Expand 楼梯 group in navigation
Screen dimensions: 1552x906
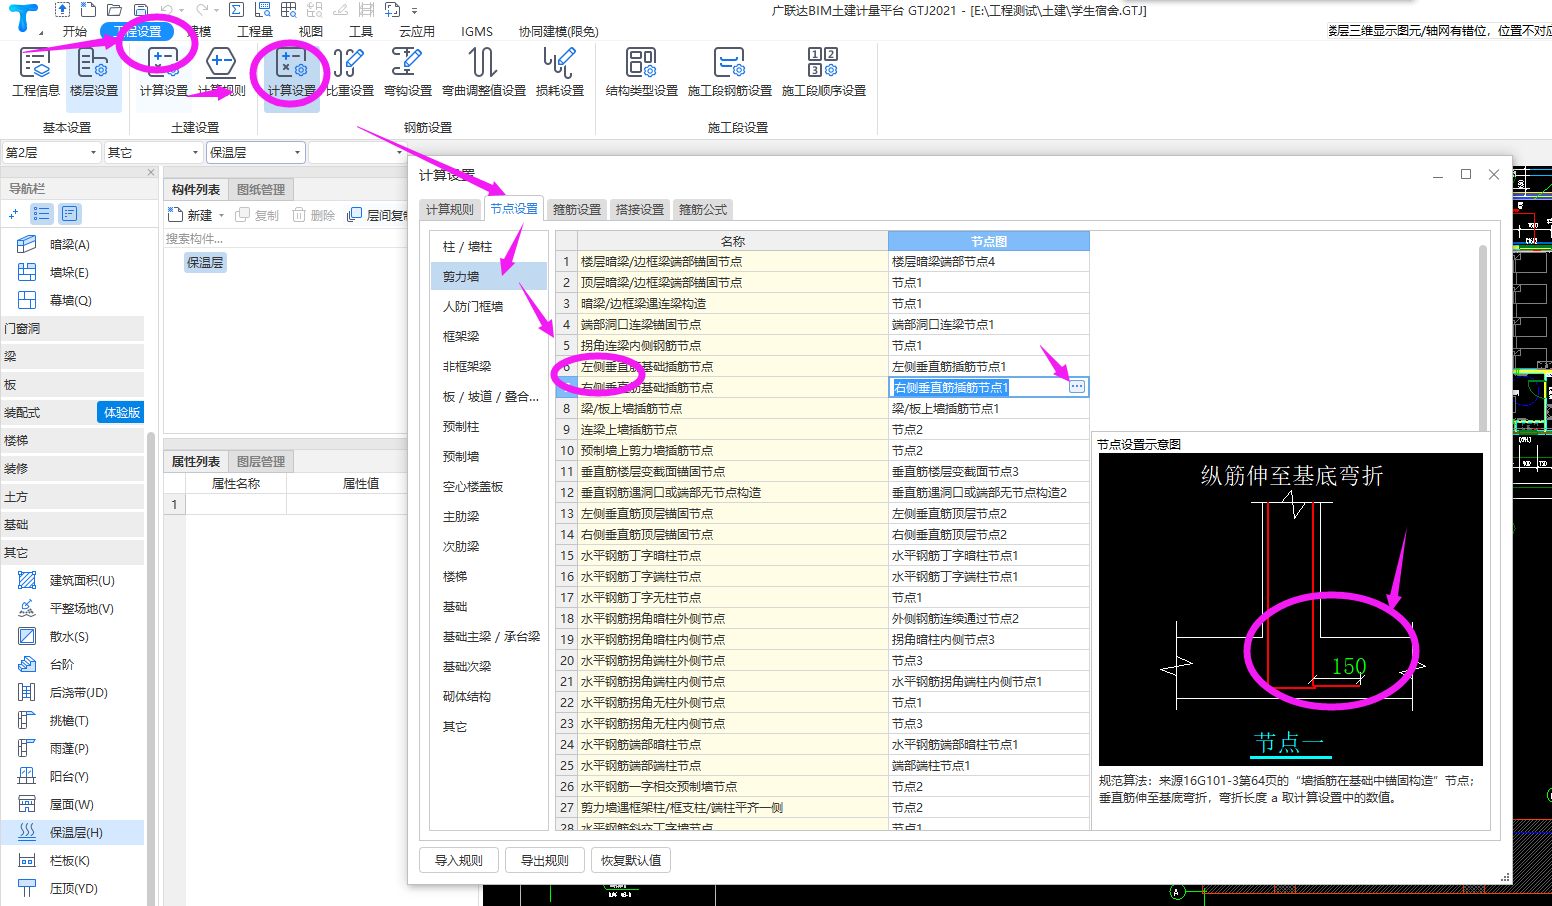[73, 440]
